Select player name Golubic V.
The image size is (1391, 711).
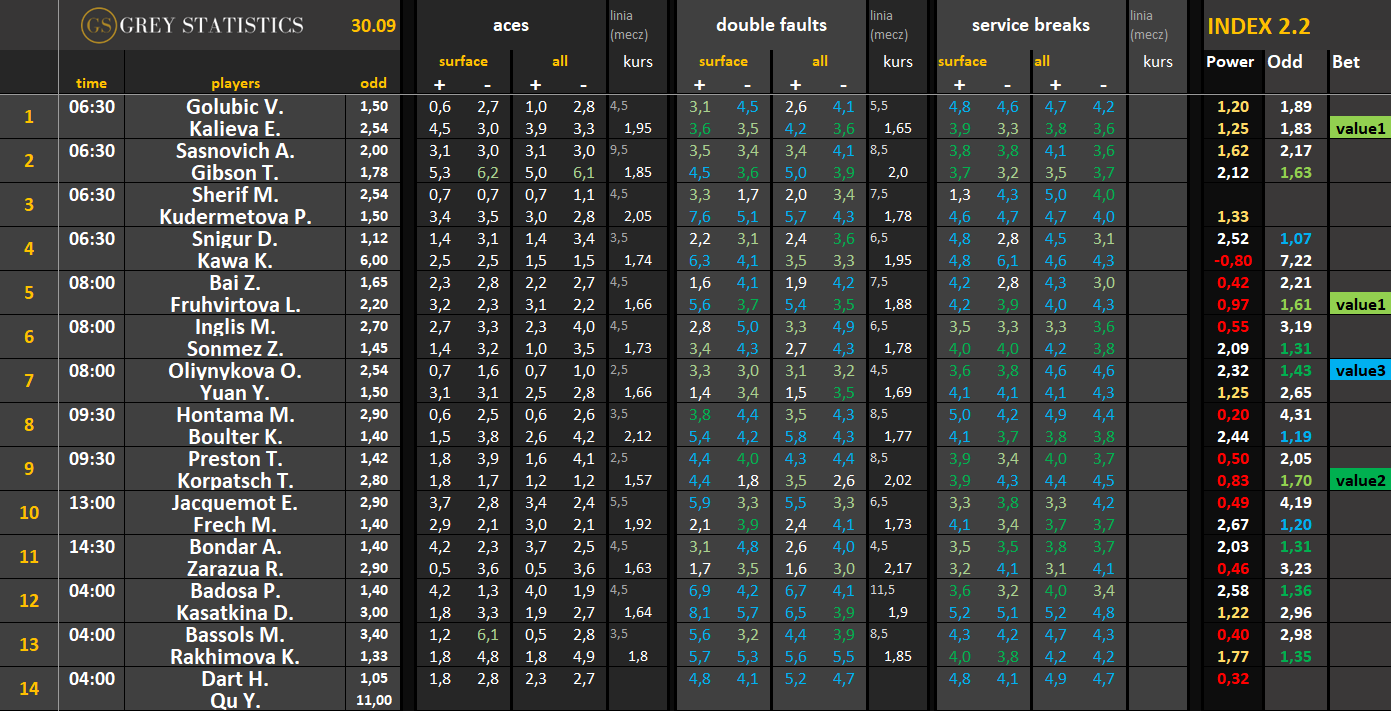pos(236,106)
